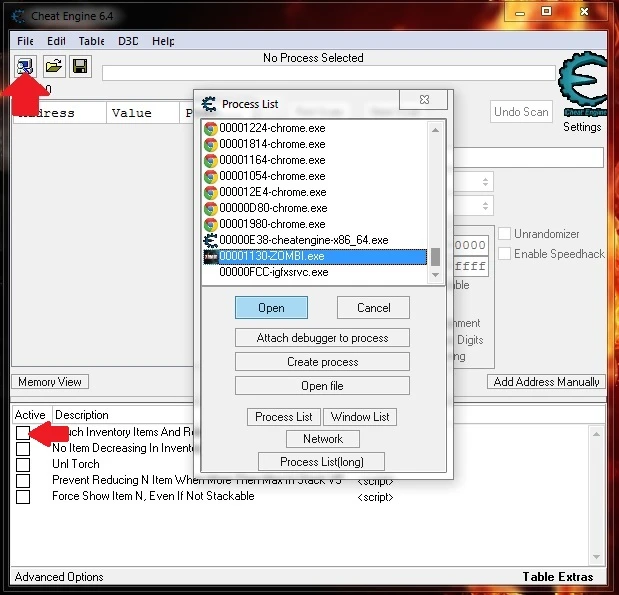Screen dimensions: 619x595
Task: Click the Description column header
Action: [82, 415]
